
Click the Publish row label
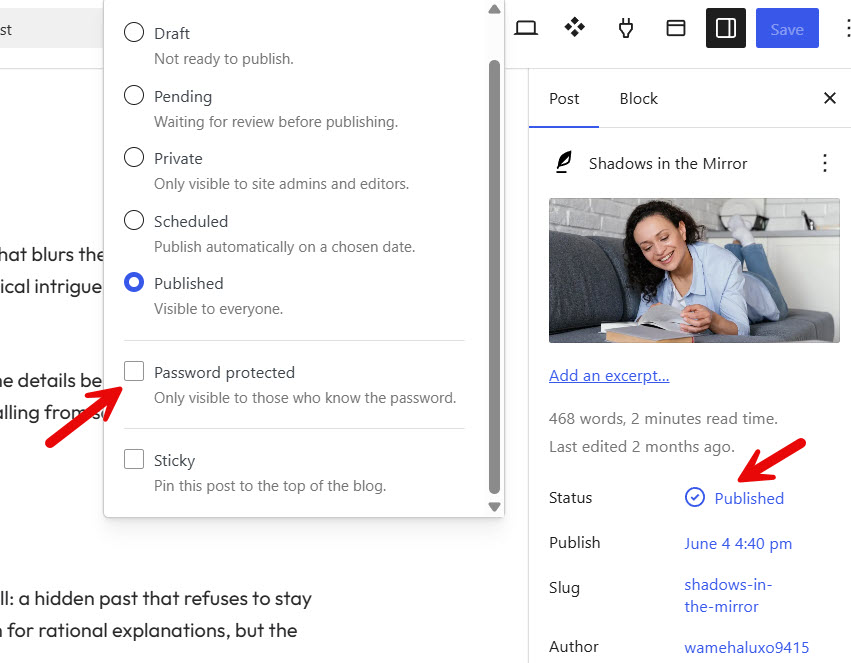click(x=574, y=543)
